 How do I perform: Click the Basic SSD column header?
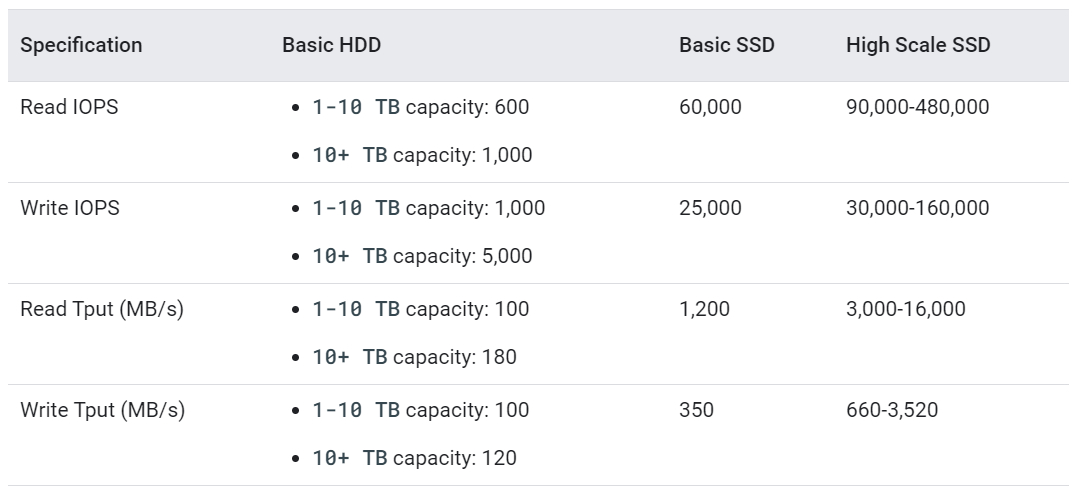pyautogui.click(x=726, y=45)
